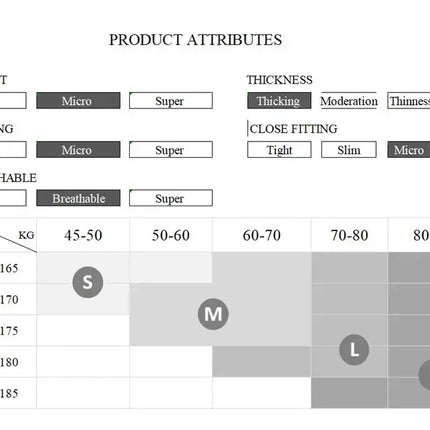Click the 70-80 weight column header
The width and height of the screenshot is (430, 430).
pyautogui.click(x=349, y=235)
